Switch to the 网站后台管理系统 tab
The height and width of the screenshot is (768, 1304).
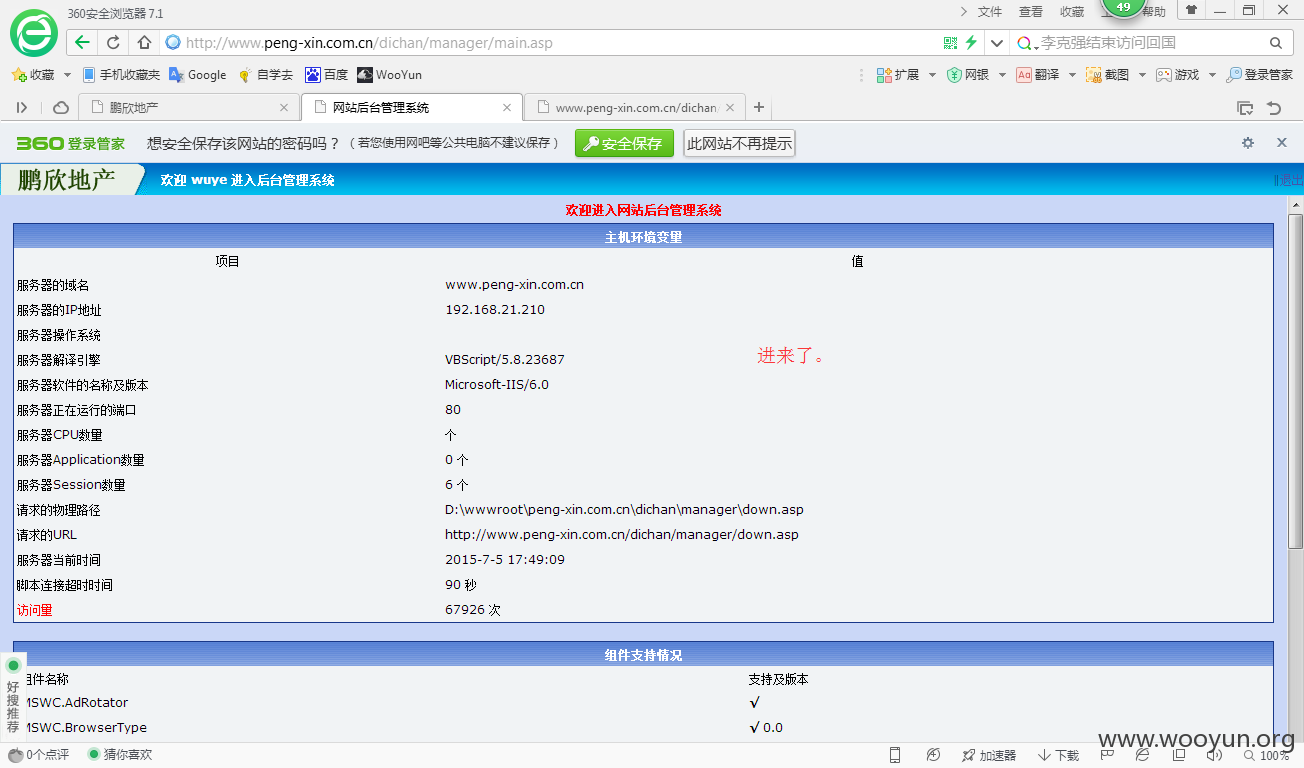point(412,108)
